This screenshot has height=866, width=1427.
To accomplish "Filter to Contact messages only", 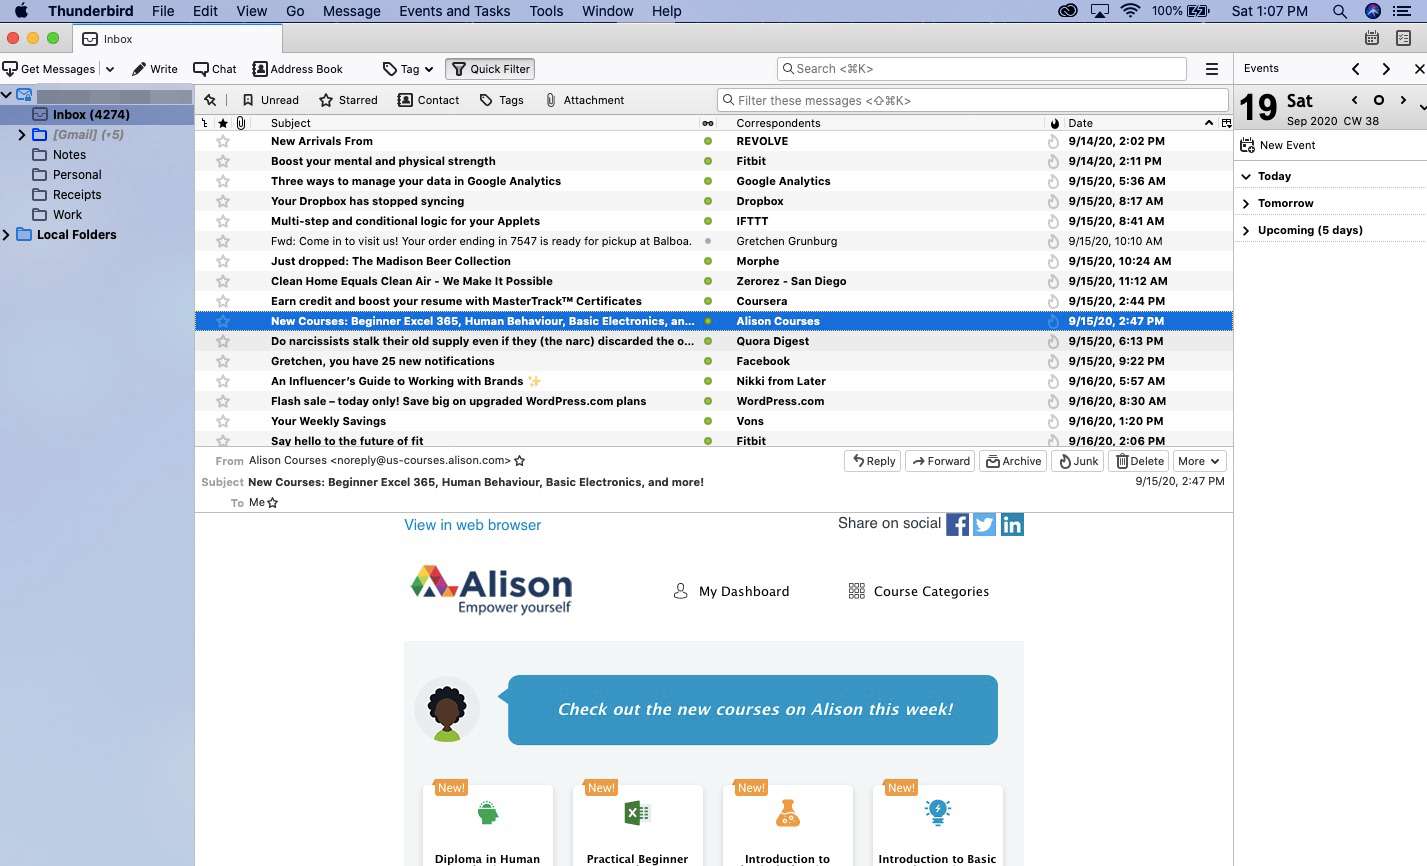I will click(x=428, y=100).
